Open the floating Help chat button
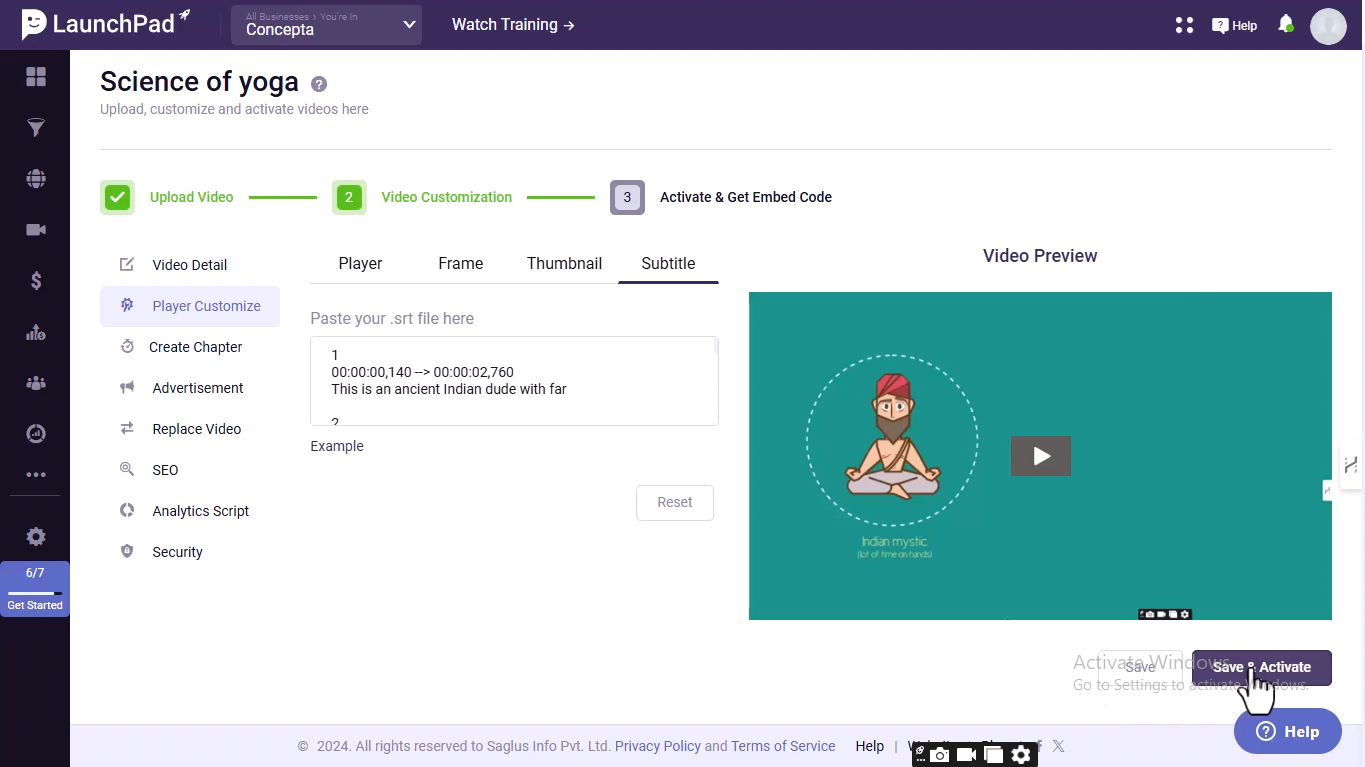The width and height of the screenshot is (1365, 767). click(1288, 731)
